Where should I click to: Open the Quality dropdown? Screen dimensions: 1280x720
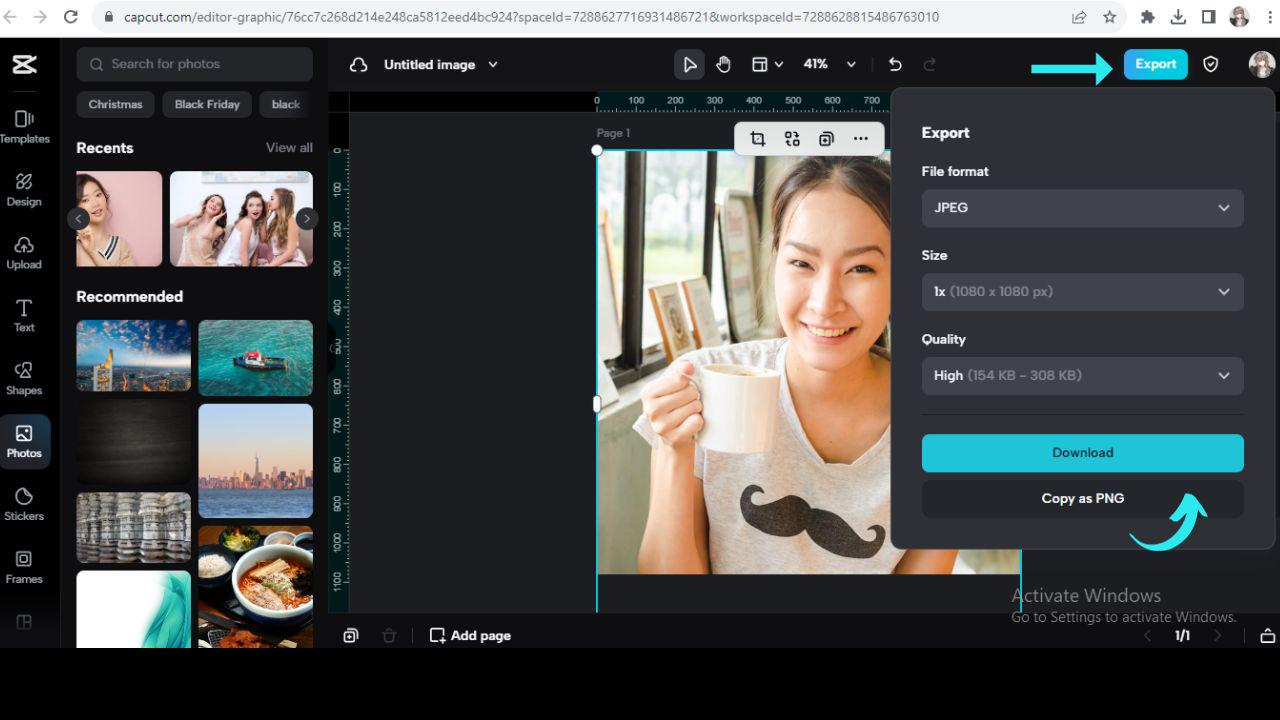click(1082, 376)
